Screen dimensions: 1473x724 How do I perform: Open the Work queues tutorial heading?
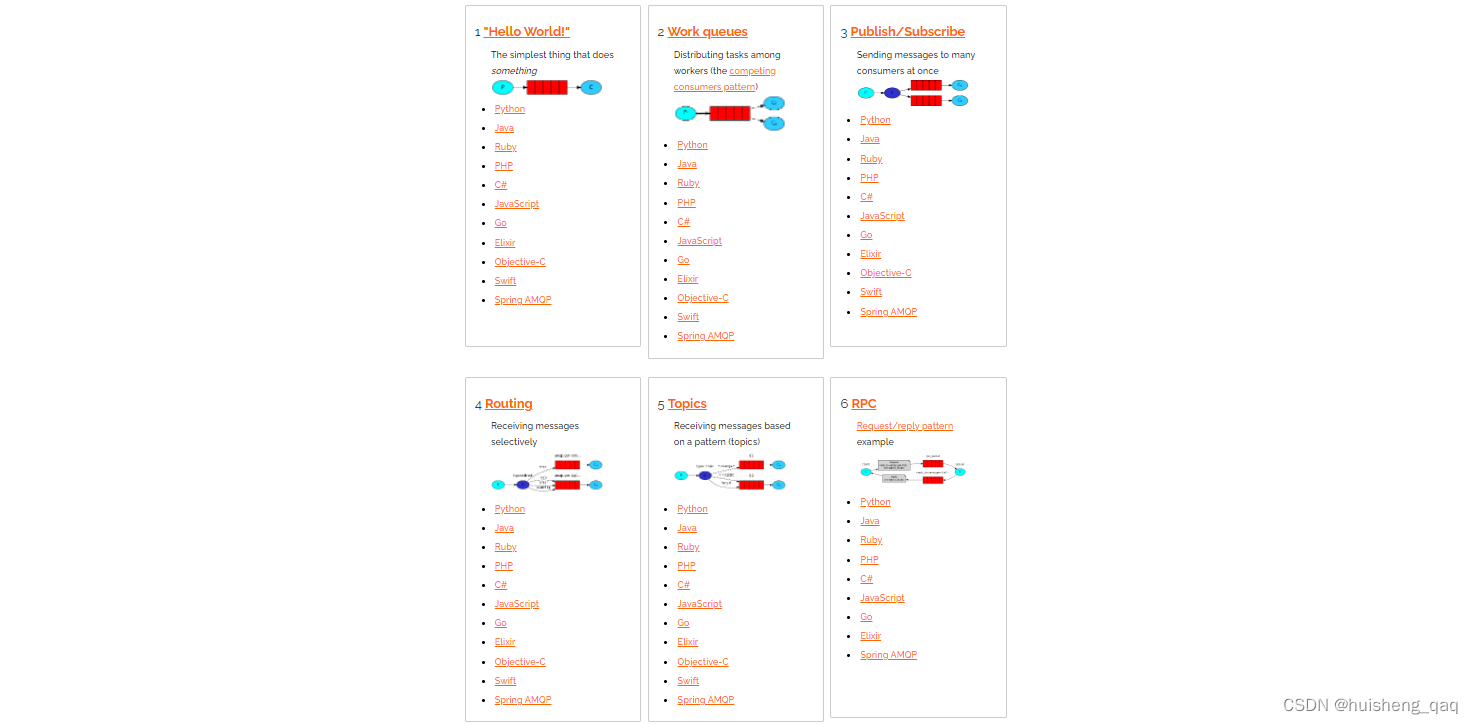click(x=707, y=32)
